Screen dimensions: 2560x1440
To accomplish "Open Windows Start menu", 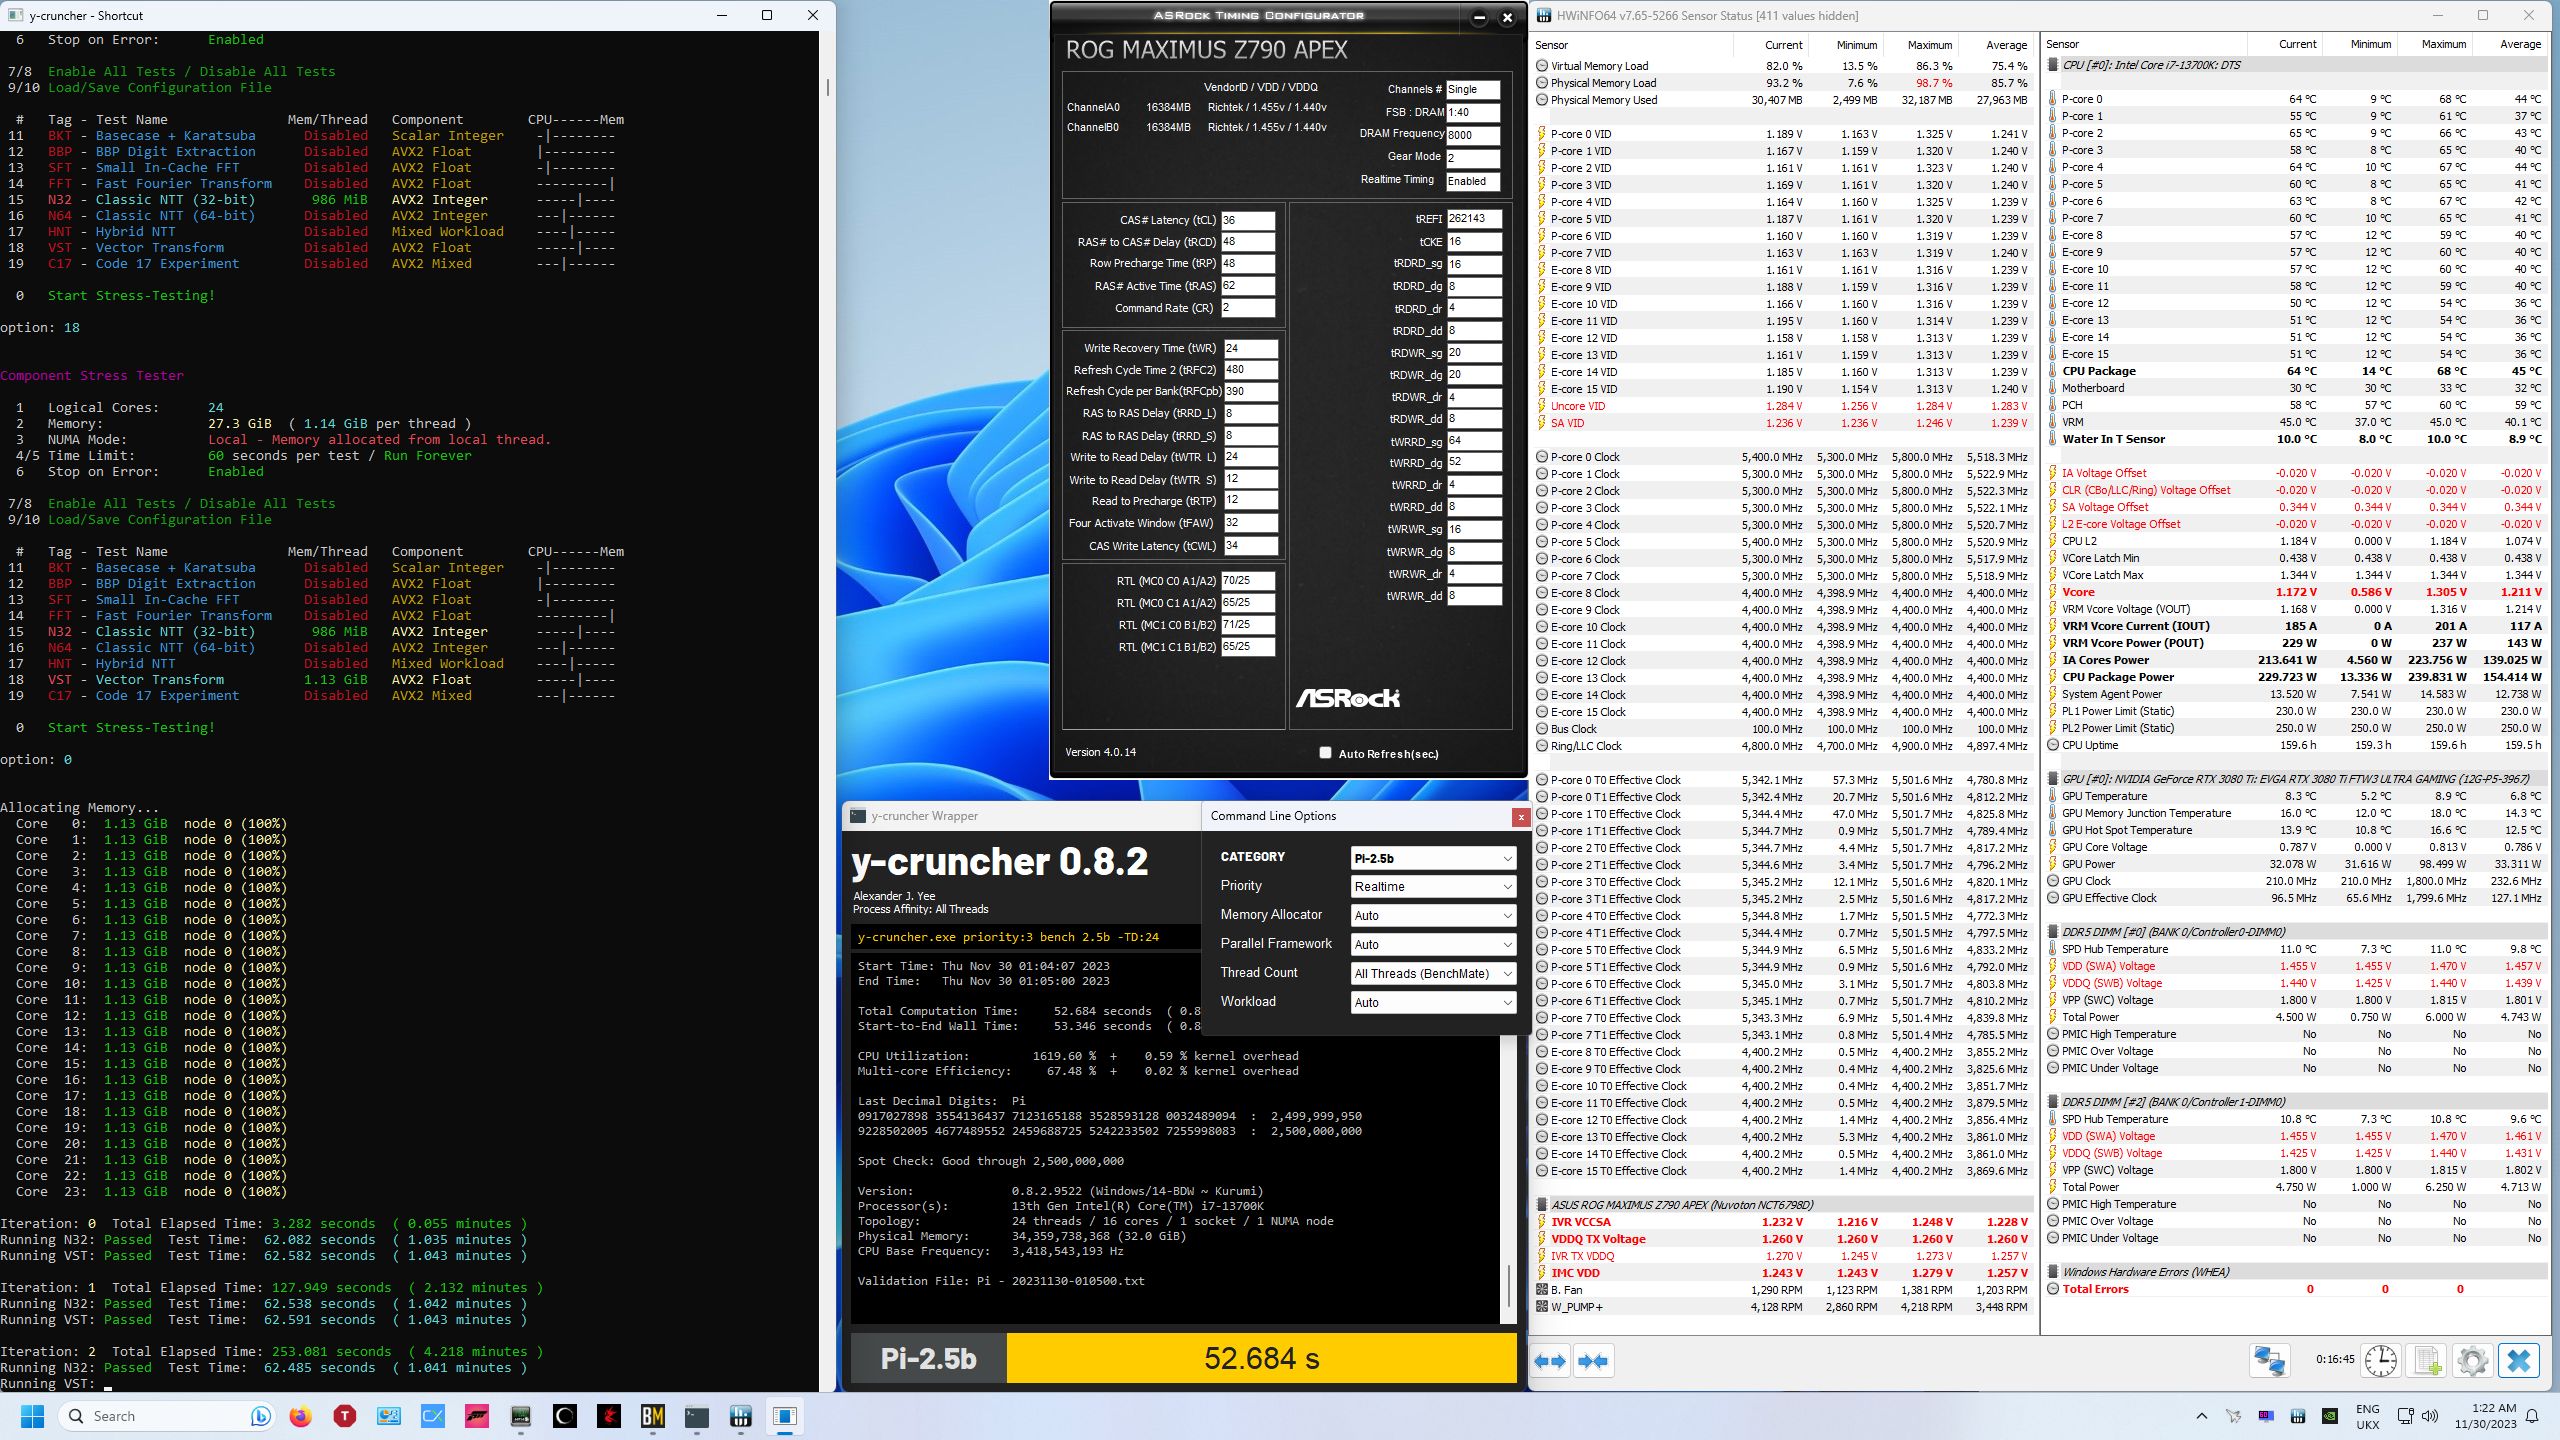I will pyautogui.click(x=32, y=1416).
